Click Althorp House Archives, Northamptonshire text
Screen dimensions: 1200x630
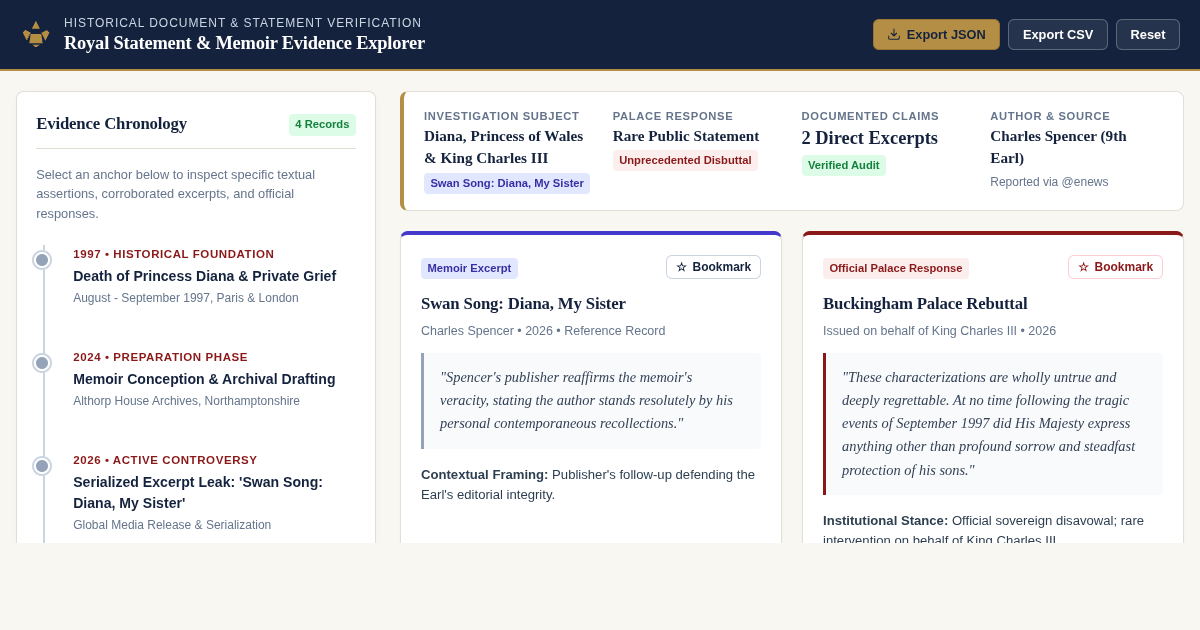[x=186, y=401]
